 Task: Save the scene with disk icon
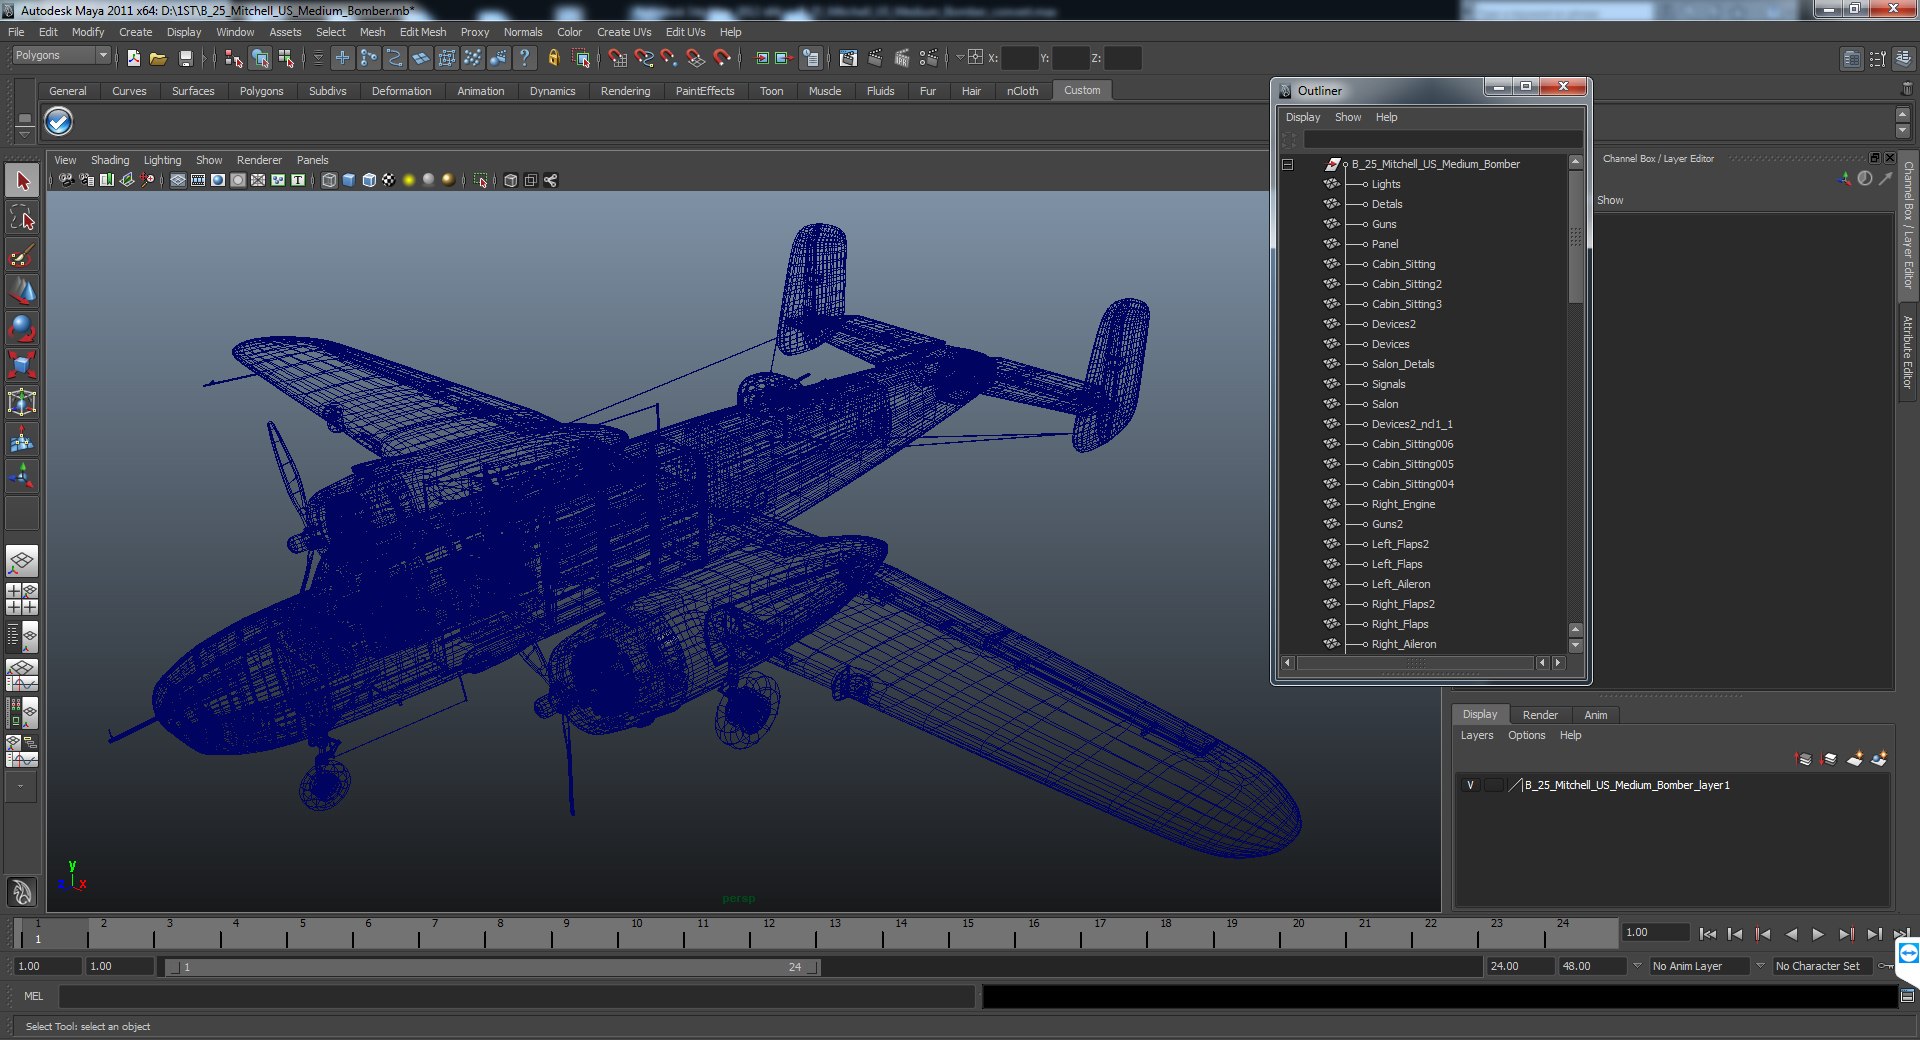tap(185, 59)
